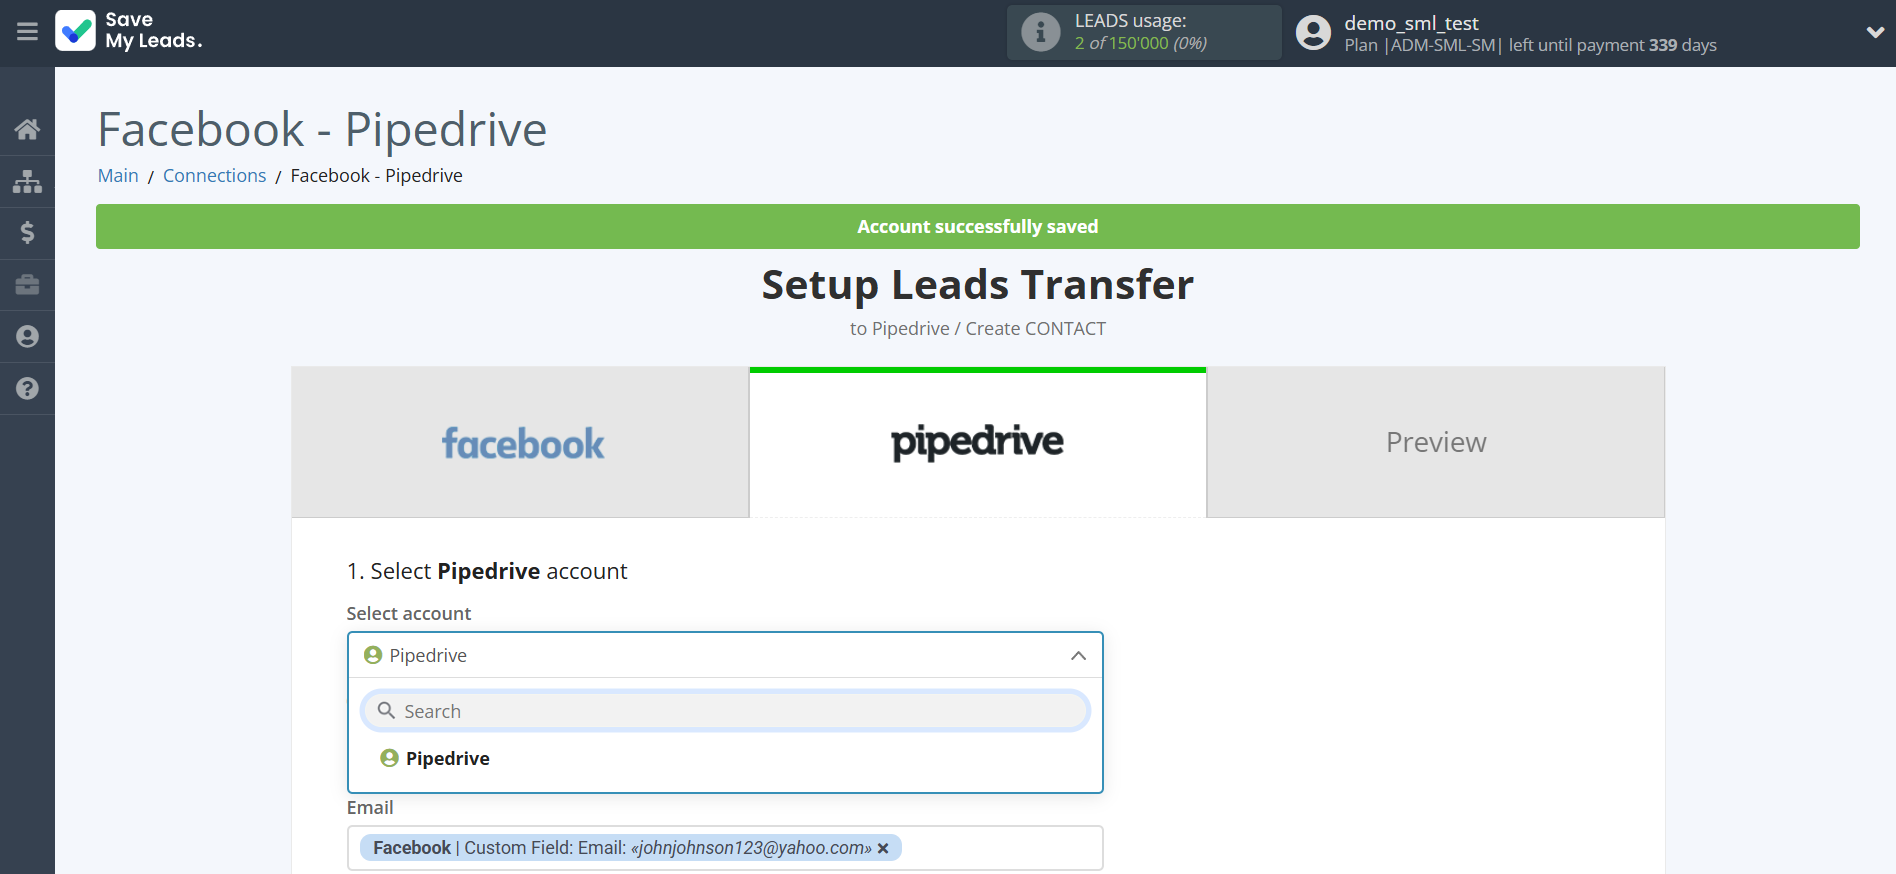Collapse the Select account dropdown
1896x874 pixels.
click(x=1078, y=656)
